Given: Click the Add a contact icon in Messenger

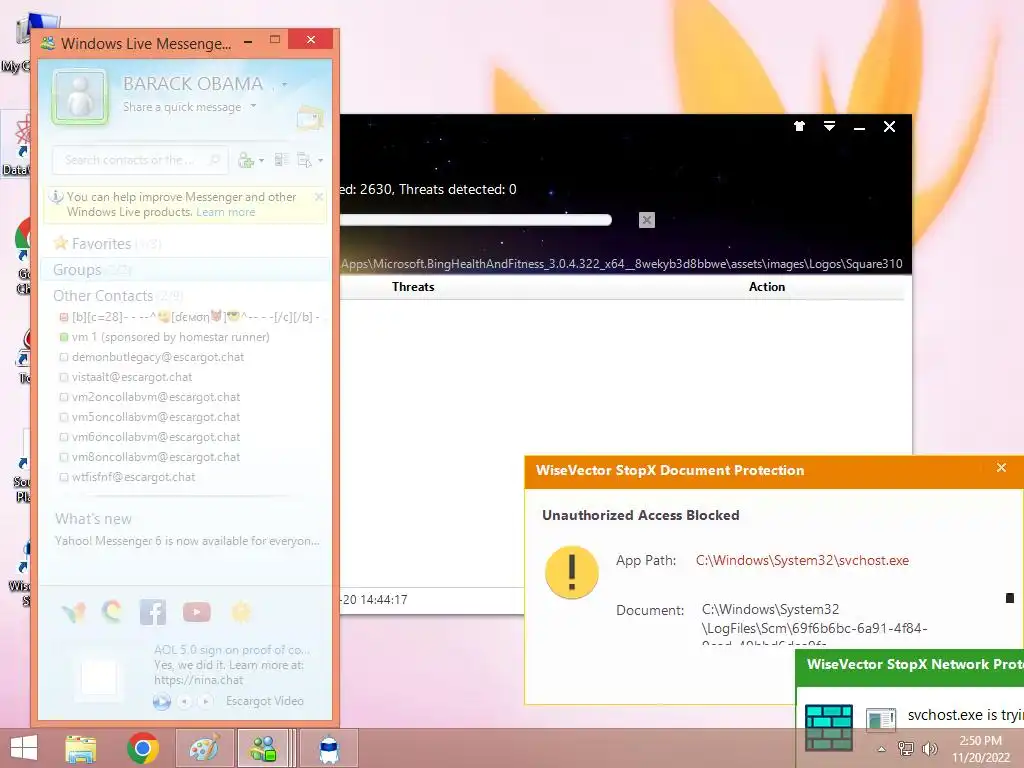Looking at the screenshot, I should click(x=246, y=160).
